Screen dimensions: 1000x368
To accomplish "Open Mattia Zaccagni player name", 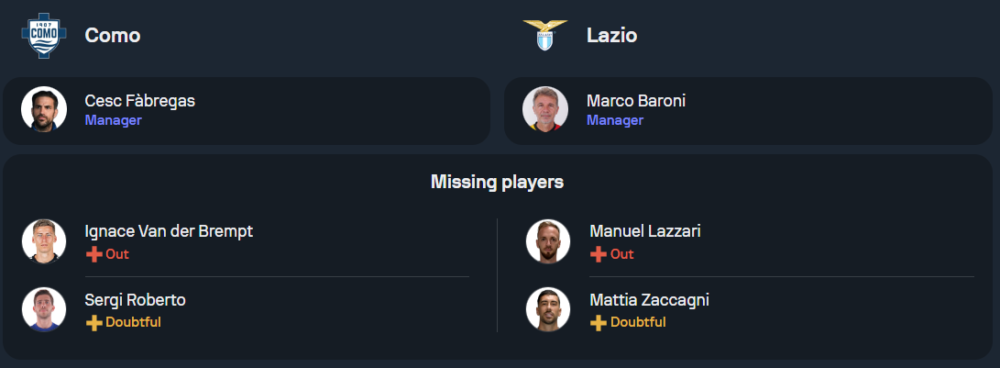I will pos(649,300).
